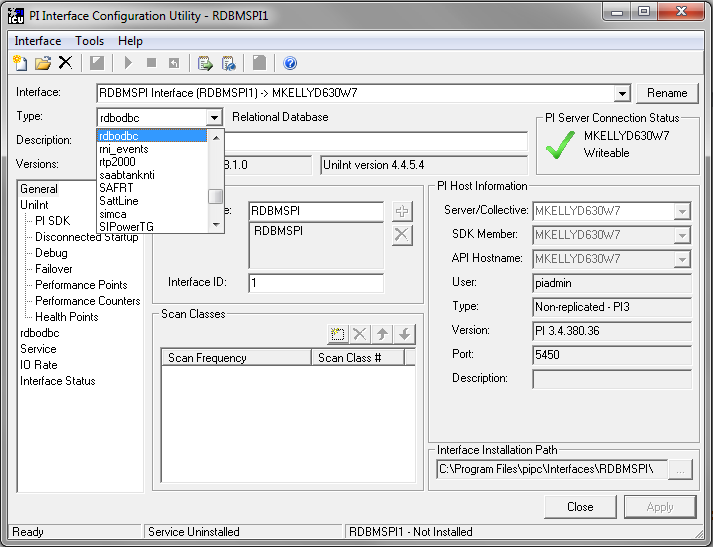Choose simca from the type list
This screenshot has height=547, width=713.
pyautogui.click(x=152, y=214)
